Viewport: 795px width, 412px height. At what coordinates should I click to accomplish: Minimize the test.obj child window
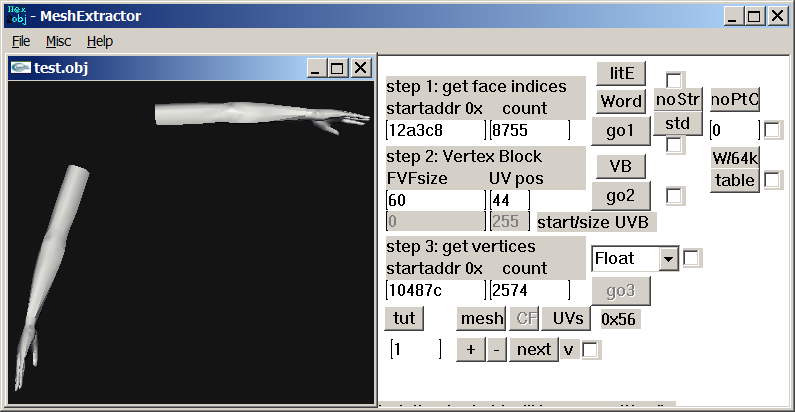coord(316,68)
